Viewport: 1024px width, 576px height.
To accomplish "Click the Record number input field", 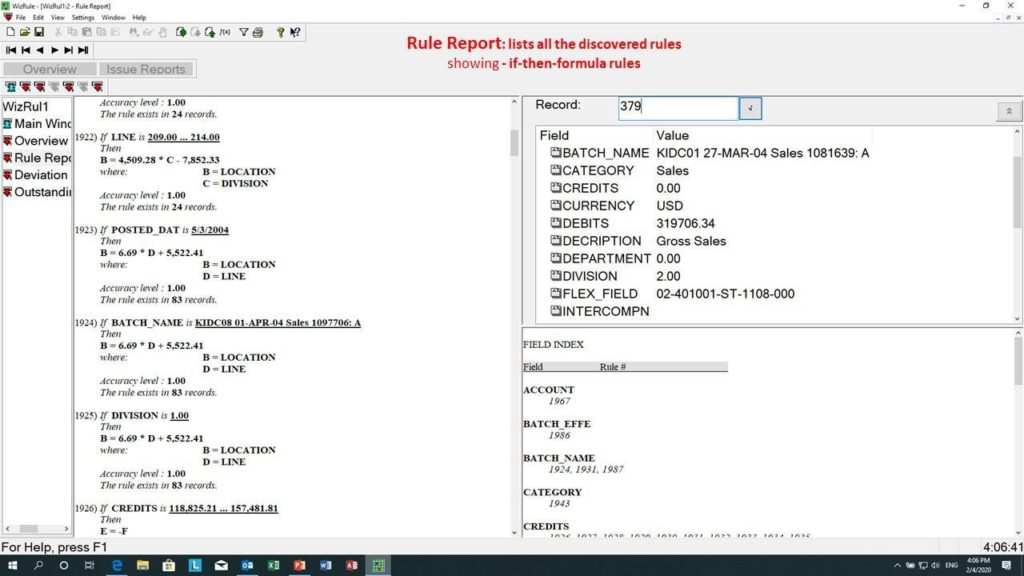I will point(677,107).
